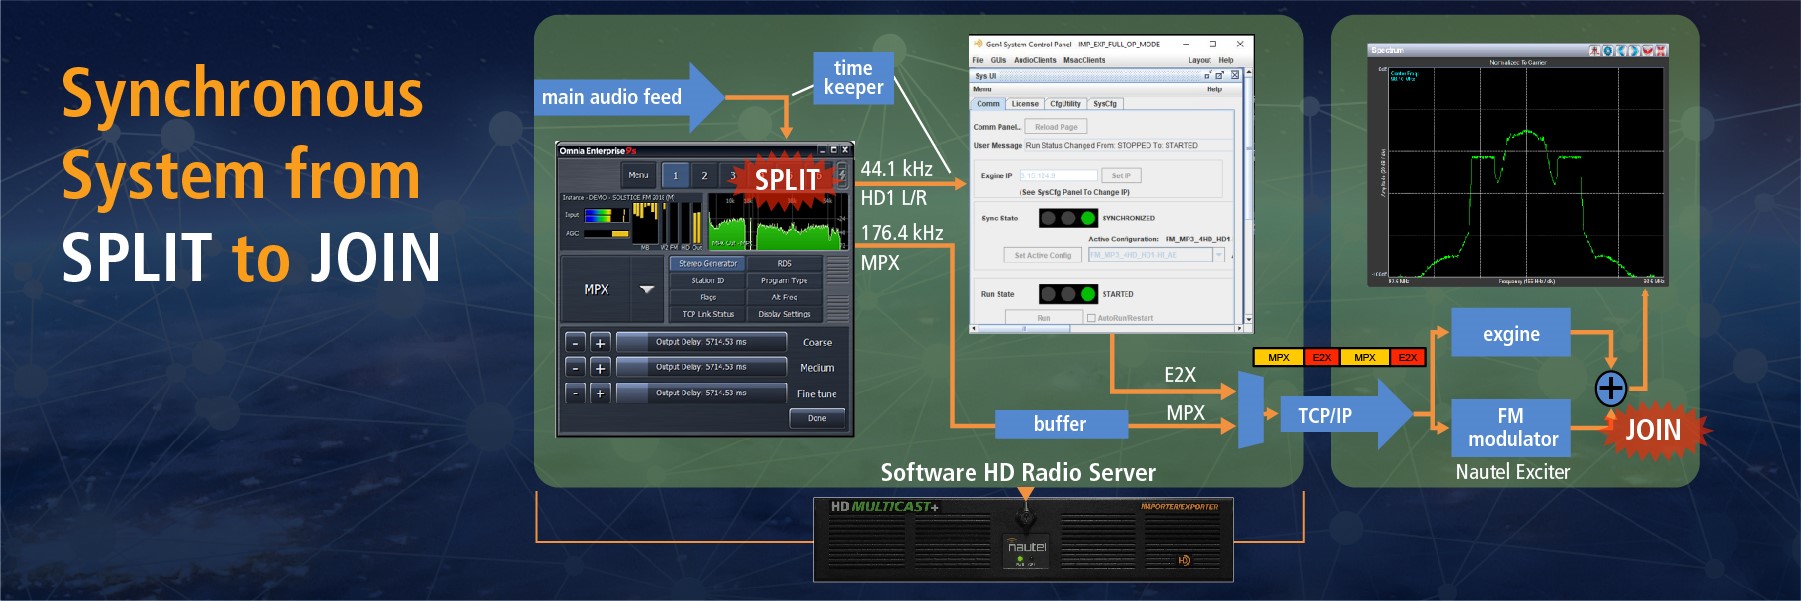The height and width of the screenshot is (601, 1801).
Task: Open File menu in Gen4 Control Panel
Action: point(978,60)
